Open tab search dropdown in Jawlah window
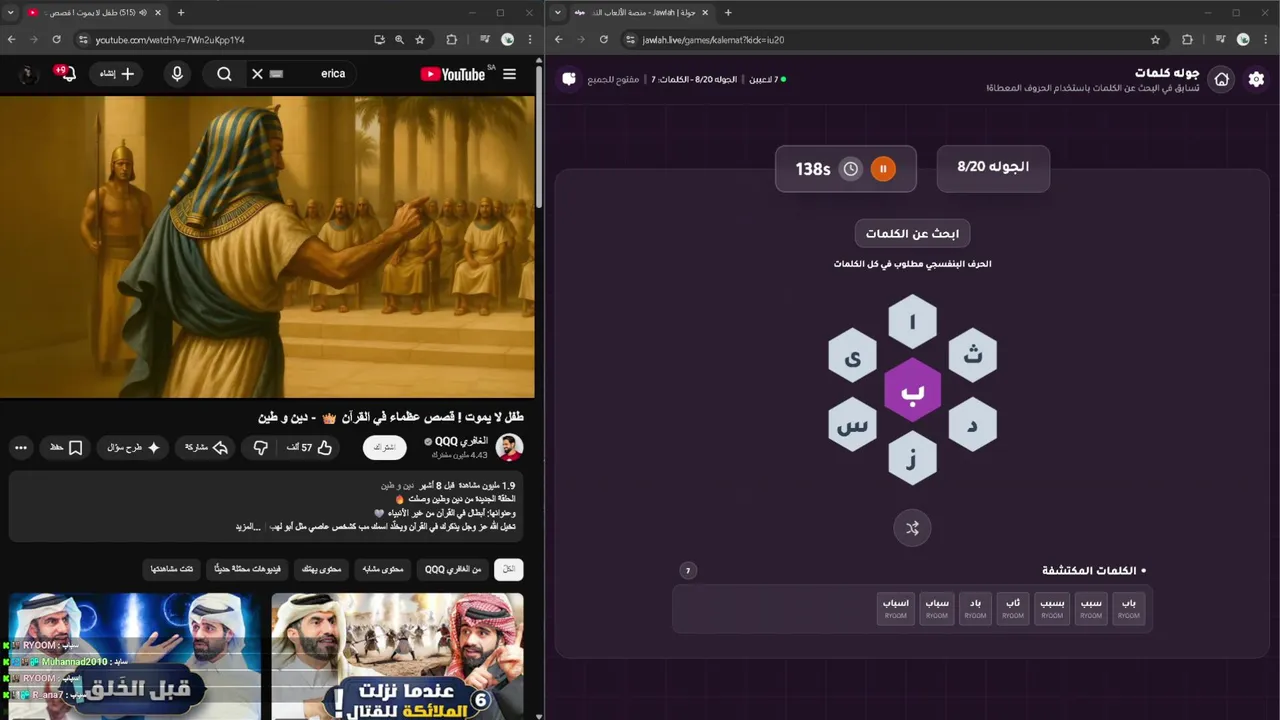This screenshot has width=1280, height=720. [x=557, y=13]
